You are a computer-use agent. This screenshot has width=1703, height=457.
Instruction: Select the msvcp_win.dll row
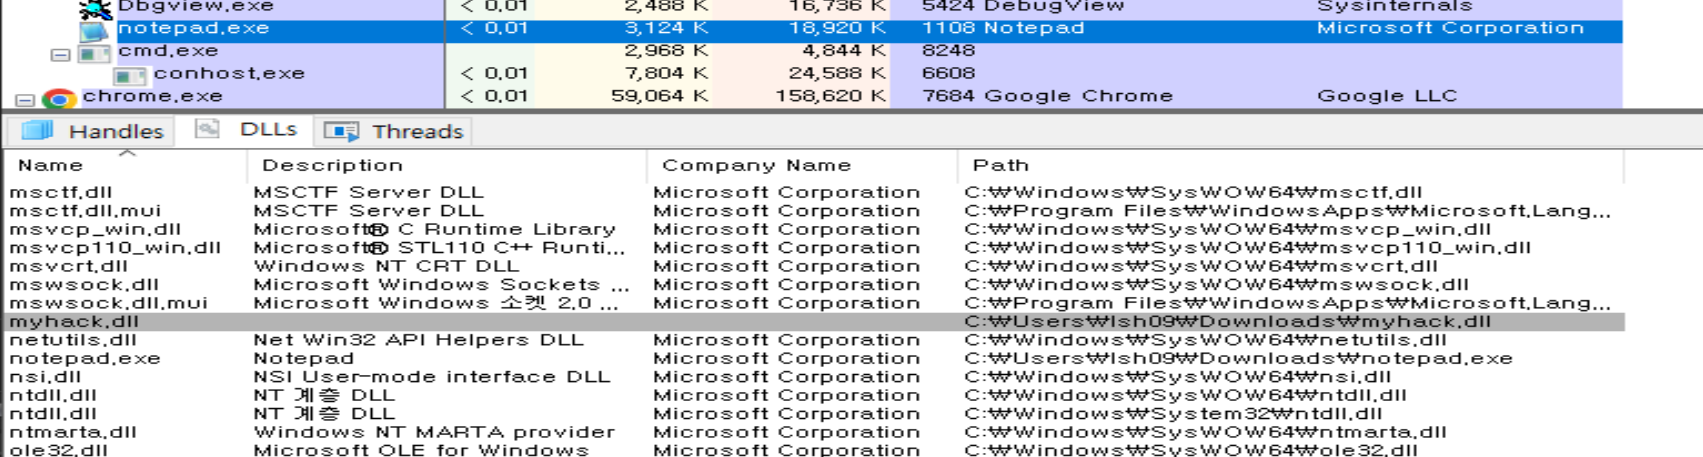pyautogui.click(x=814, y=229)
